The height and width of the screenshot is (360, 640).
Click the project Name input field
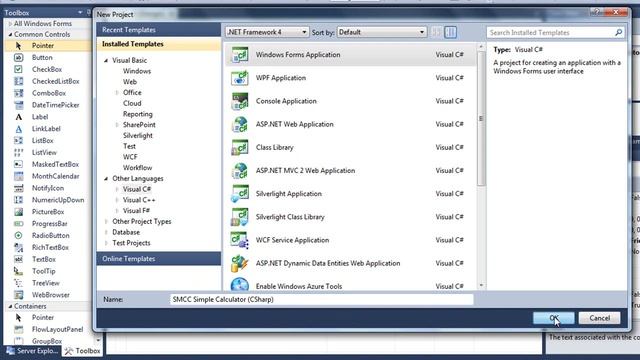coord(322,300)
